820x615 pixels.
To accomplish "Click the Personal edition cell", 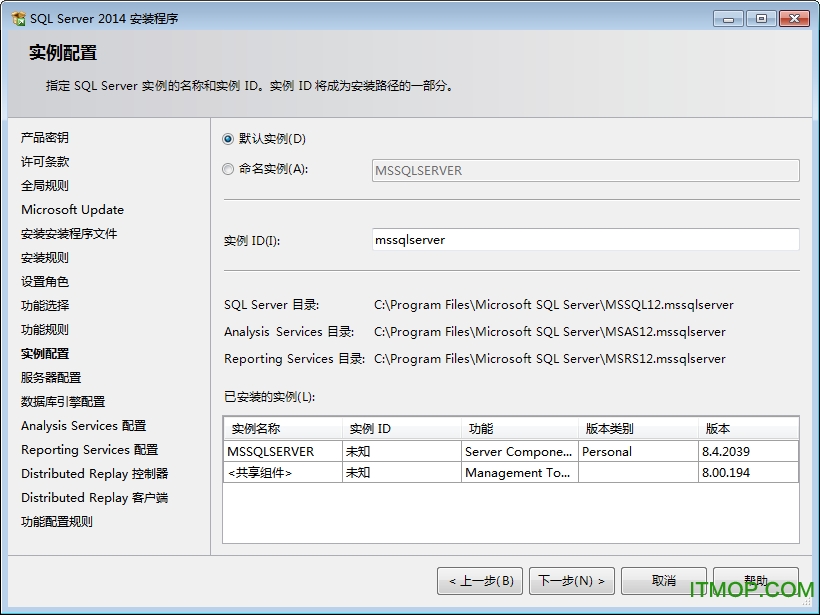I will (x=638, y=451).
